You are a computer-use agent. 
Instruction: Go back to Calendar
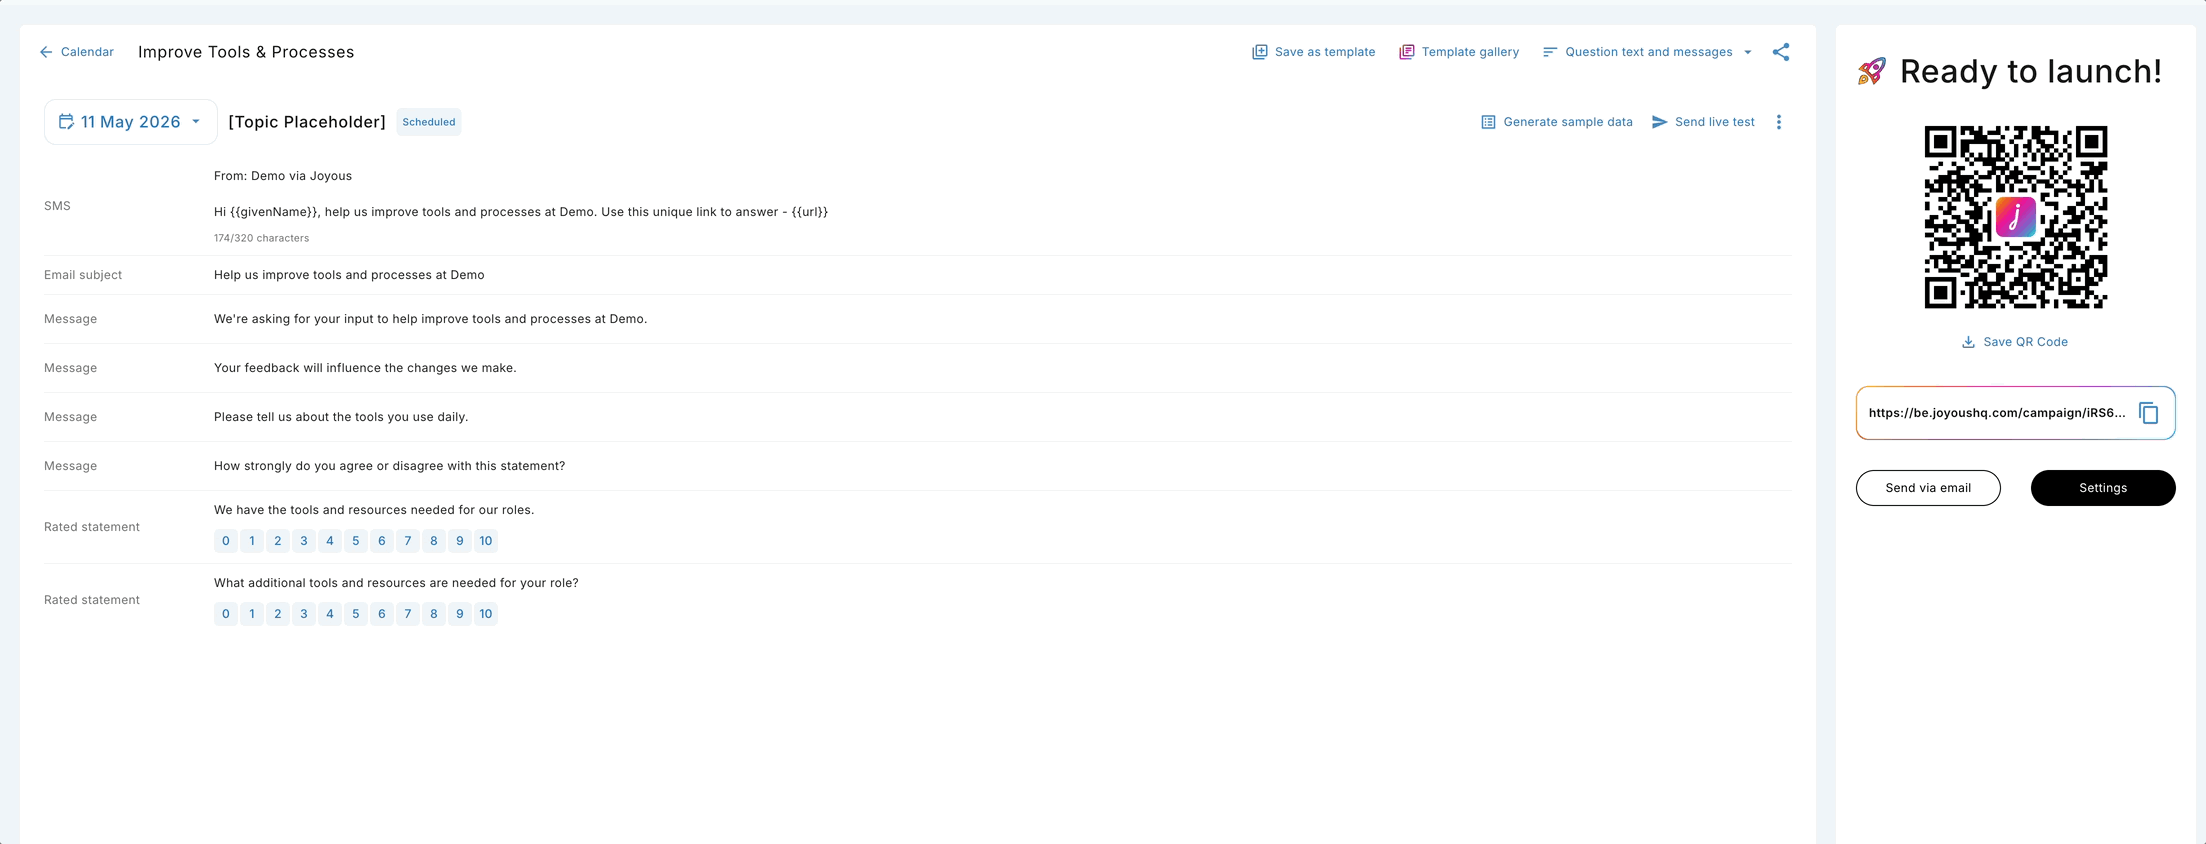tap(76, 52)
